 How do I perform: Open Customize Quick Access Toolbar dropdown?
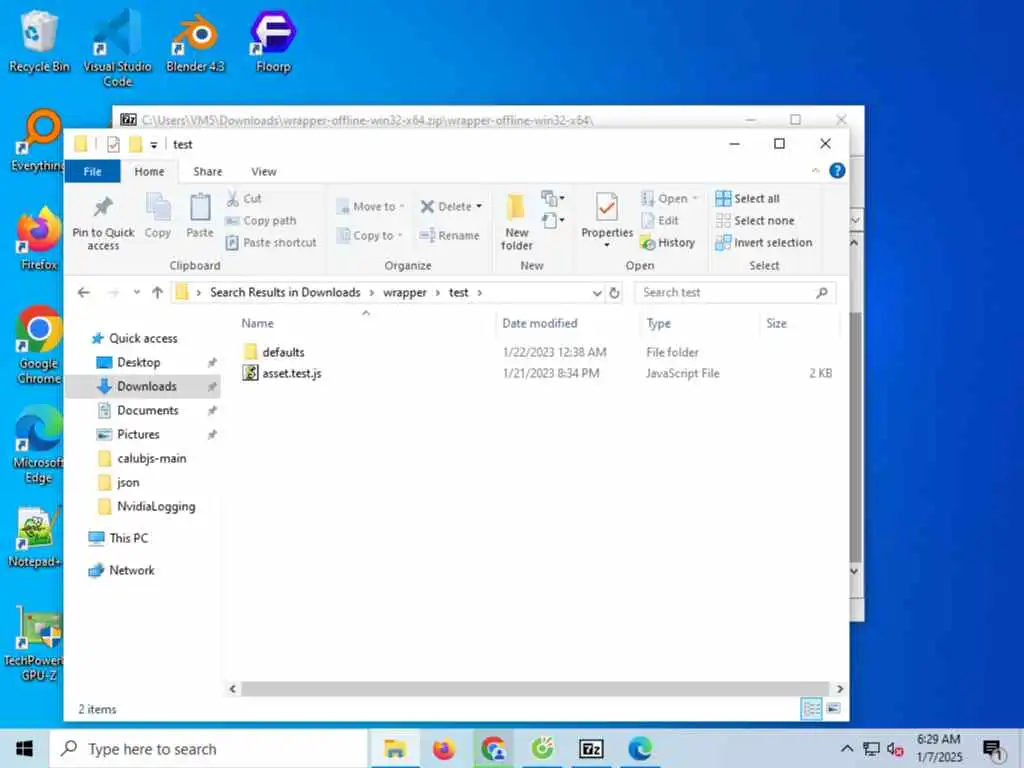[153, 145]
